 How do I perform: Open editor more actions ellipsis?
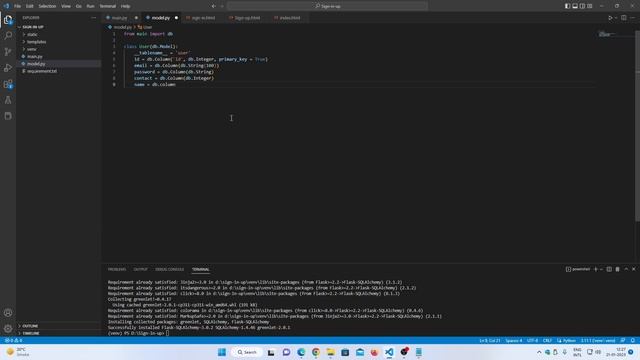coord(633,18)
